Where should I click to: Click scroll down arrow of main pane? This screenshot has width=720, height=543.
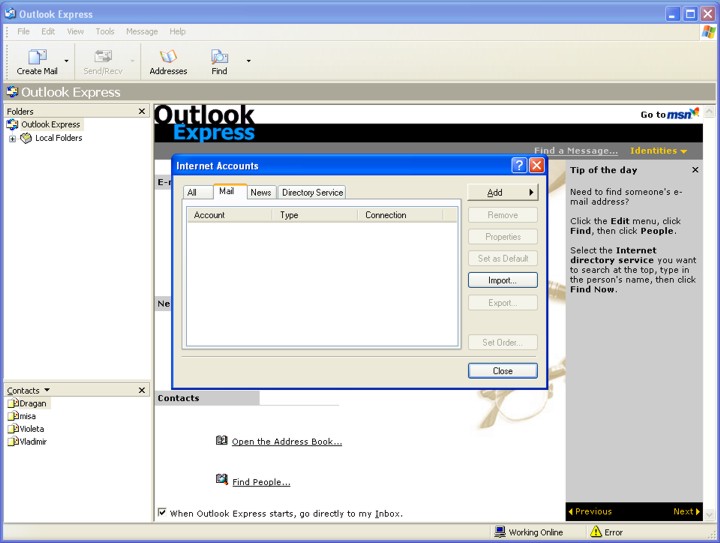tap(709, 515)
